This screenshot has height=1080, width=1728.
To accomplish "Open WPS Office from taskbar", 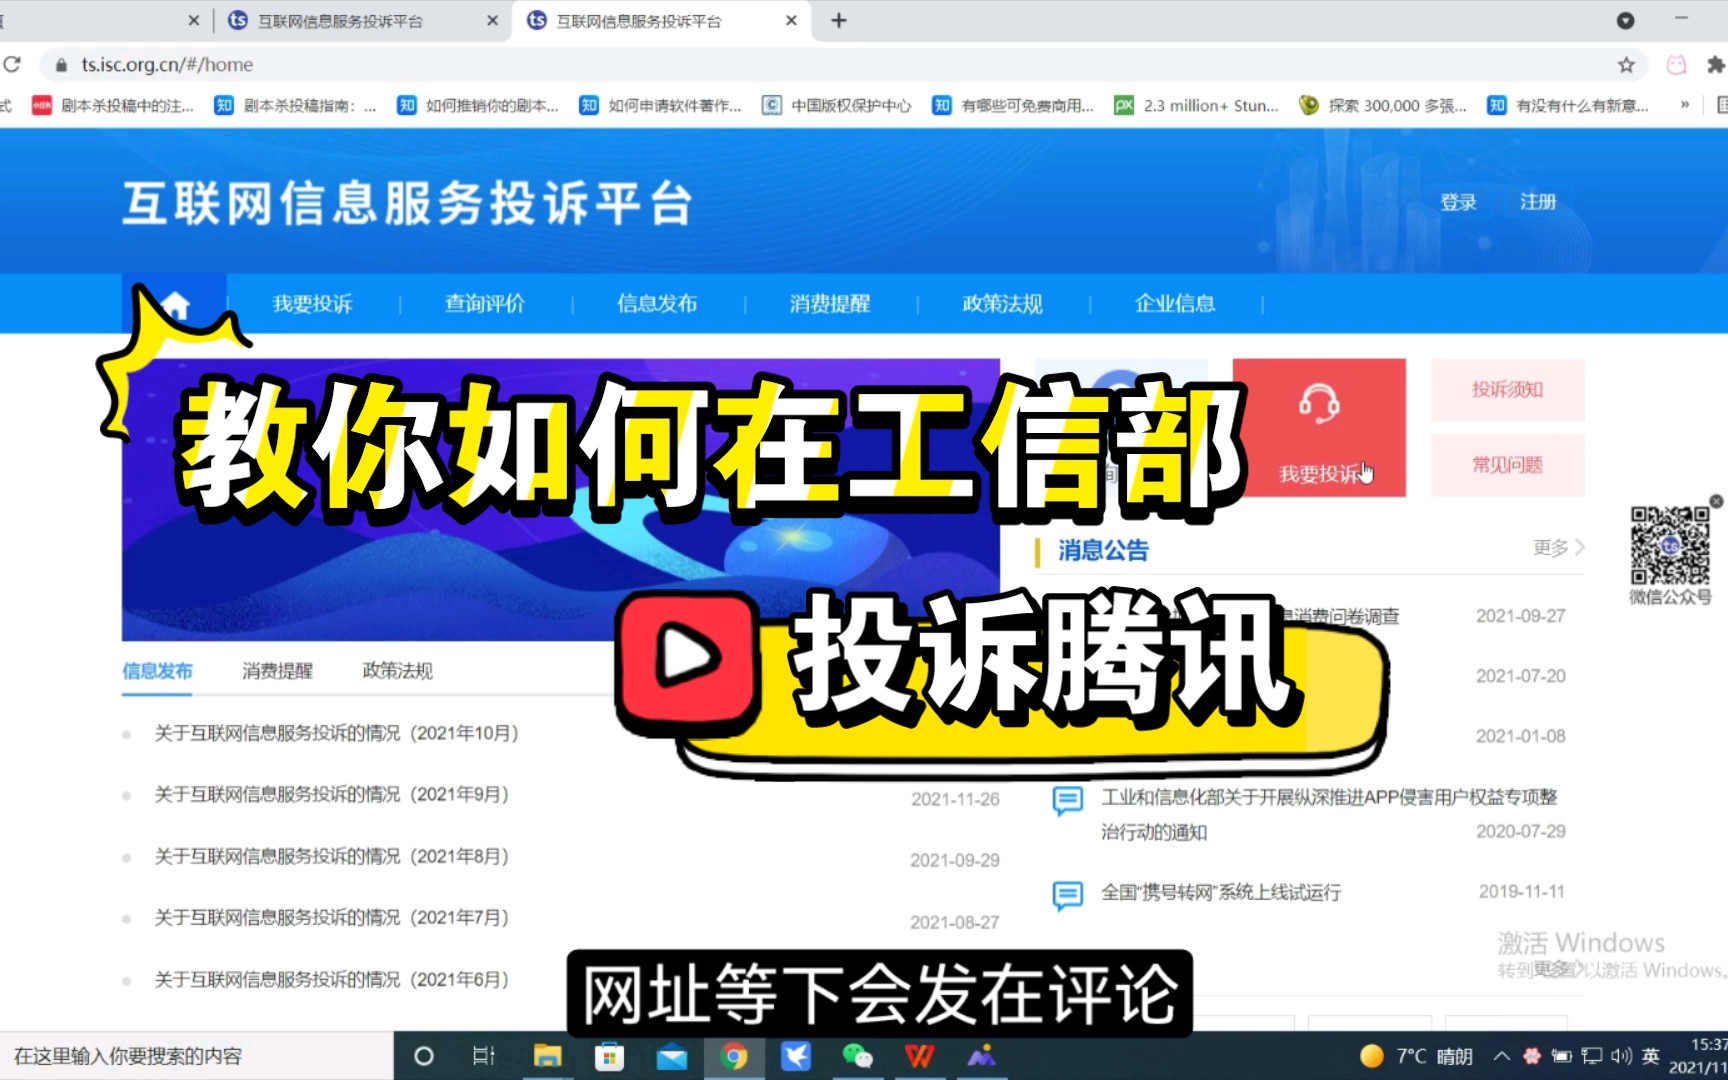I will 920,1056.
